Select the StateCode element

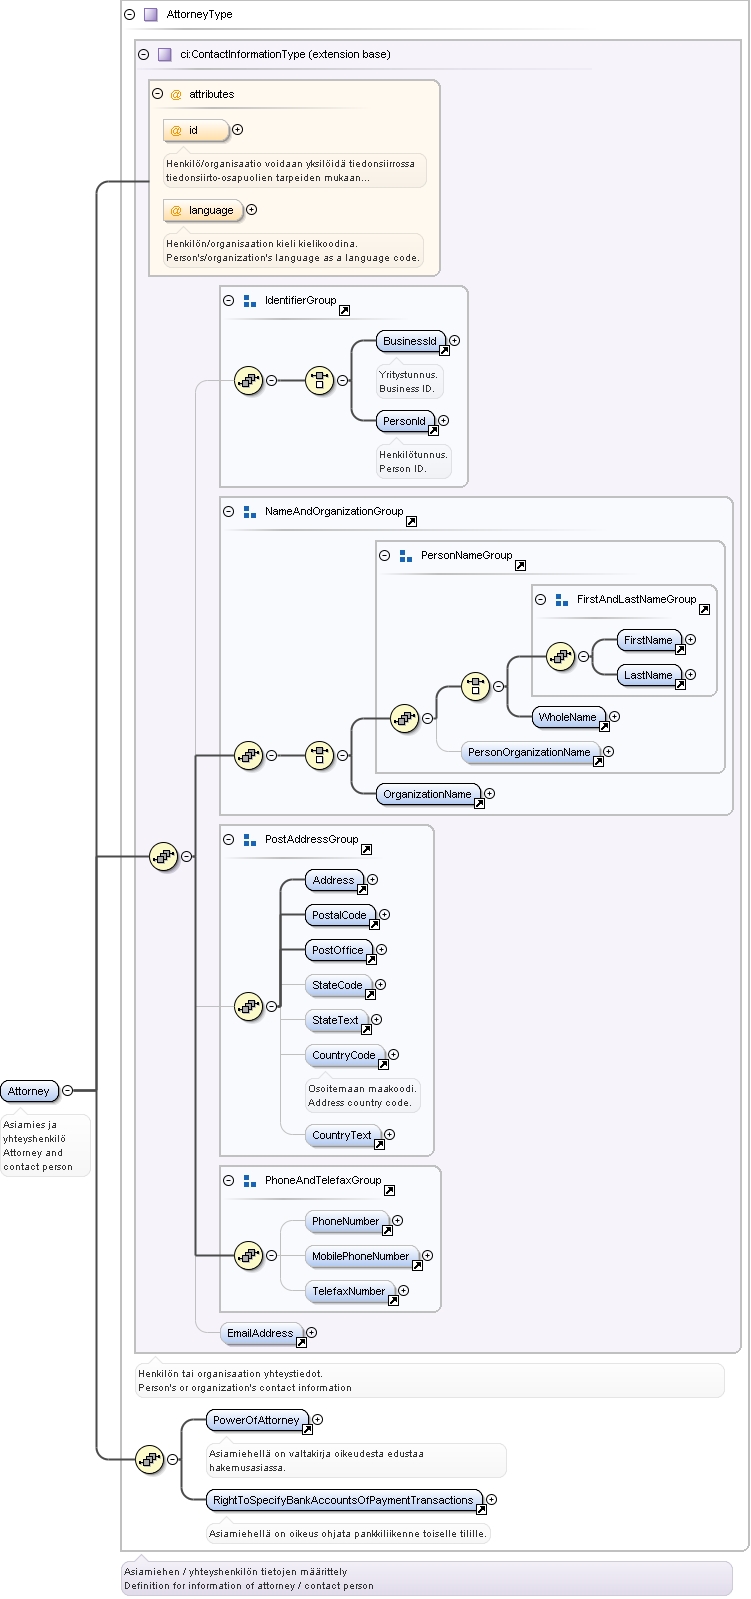point(338,985)
